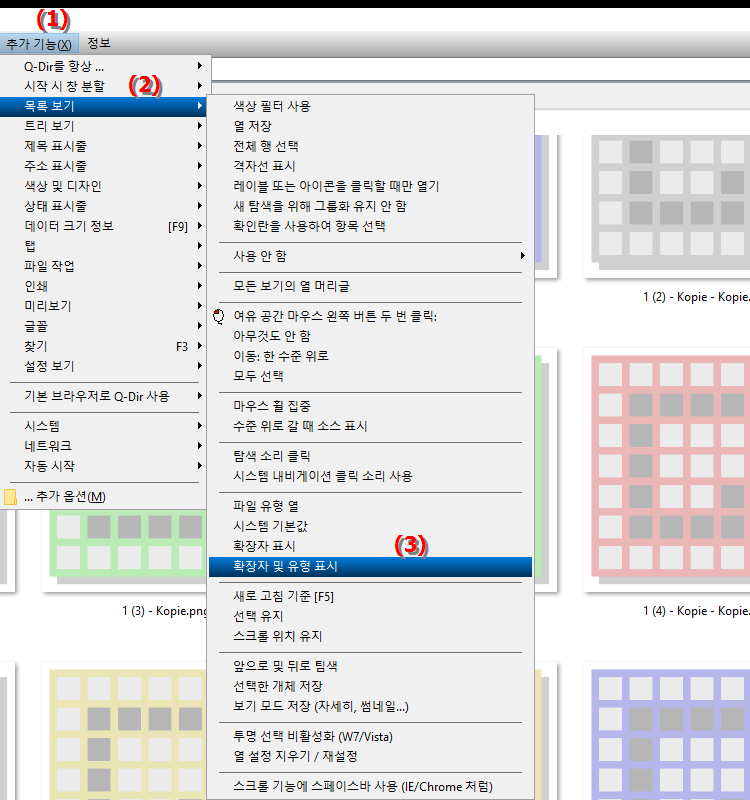This screenshot has height=800, width=750.
Task: Toggle 탐색 소리 클릭 option
Action: (370, 456)
